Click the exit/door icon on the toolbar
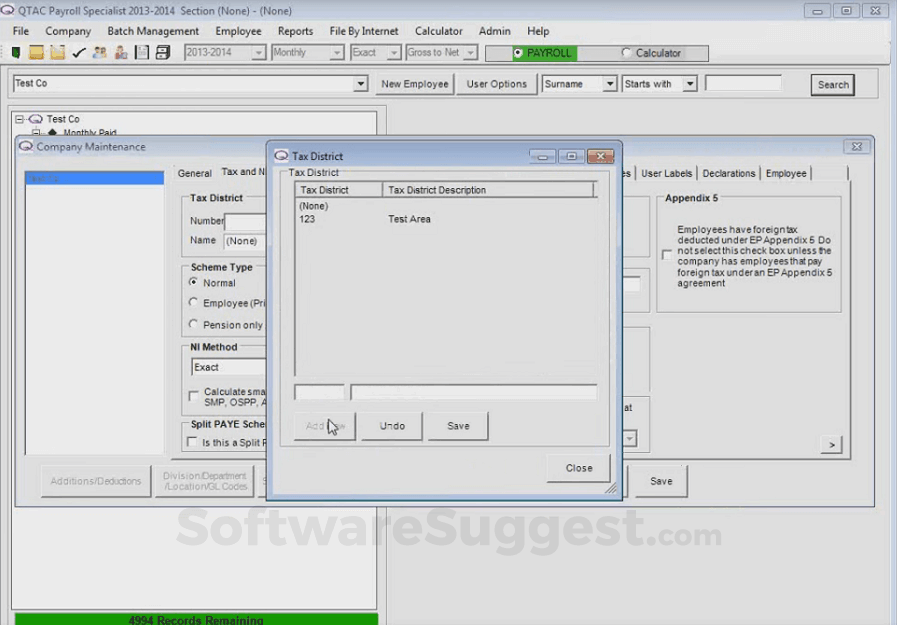 [x=17, y=51]
